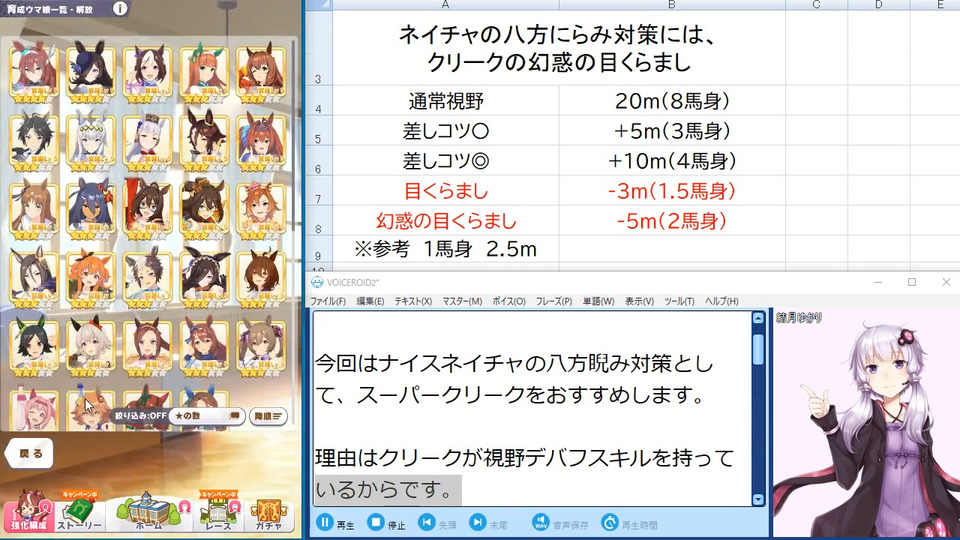Click the VOICEROID2 app logo in title bar
The image size is (960, 540).
coord(317,282)
